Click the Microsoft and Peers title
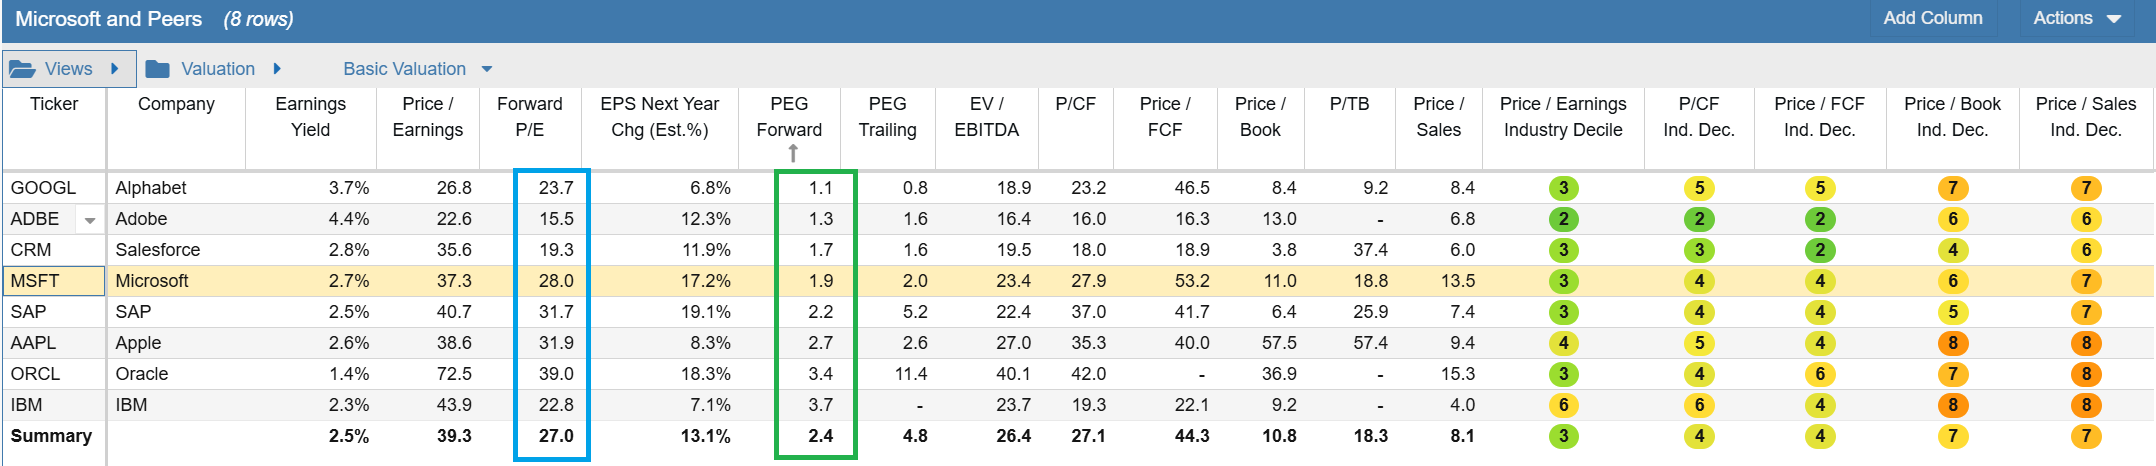 (x=109, y=19)
